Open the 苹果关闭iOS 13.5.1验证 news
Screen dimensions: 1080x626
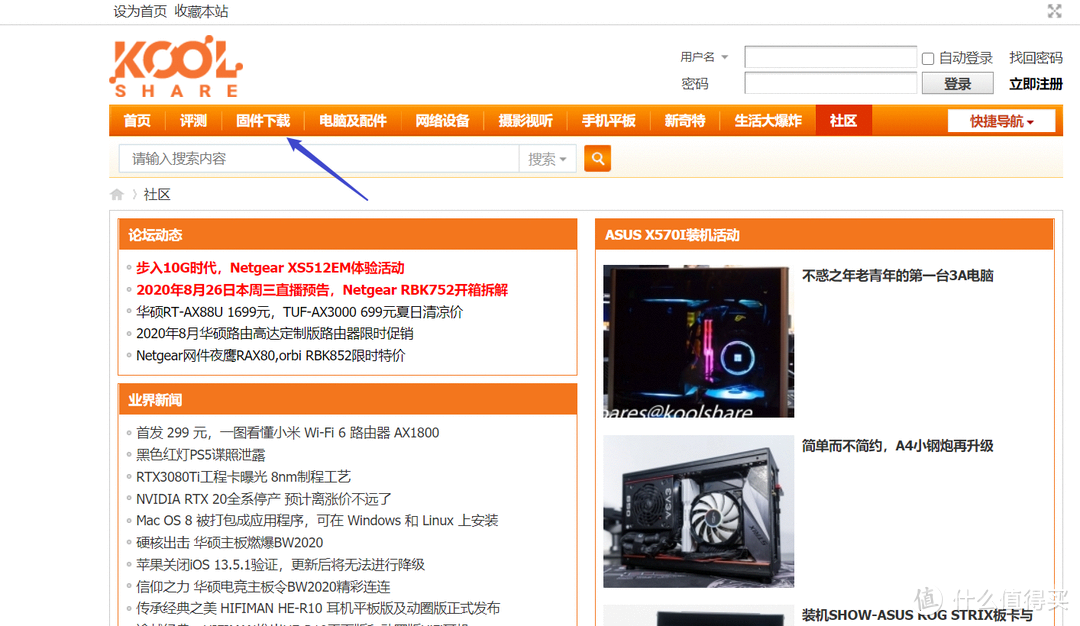[x=280, y=565]
